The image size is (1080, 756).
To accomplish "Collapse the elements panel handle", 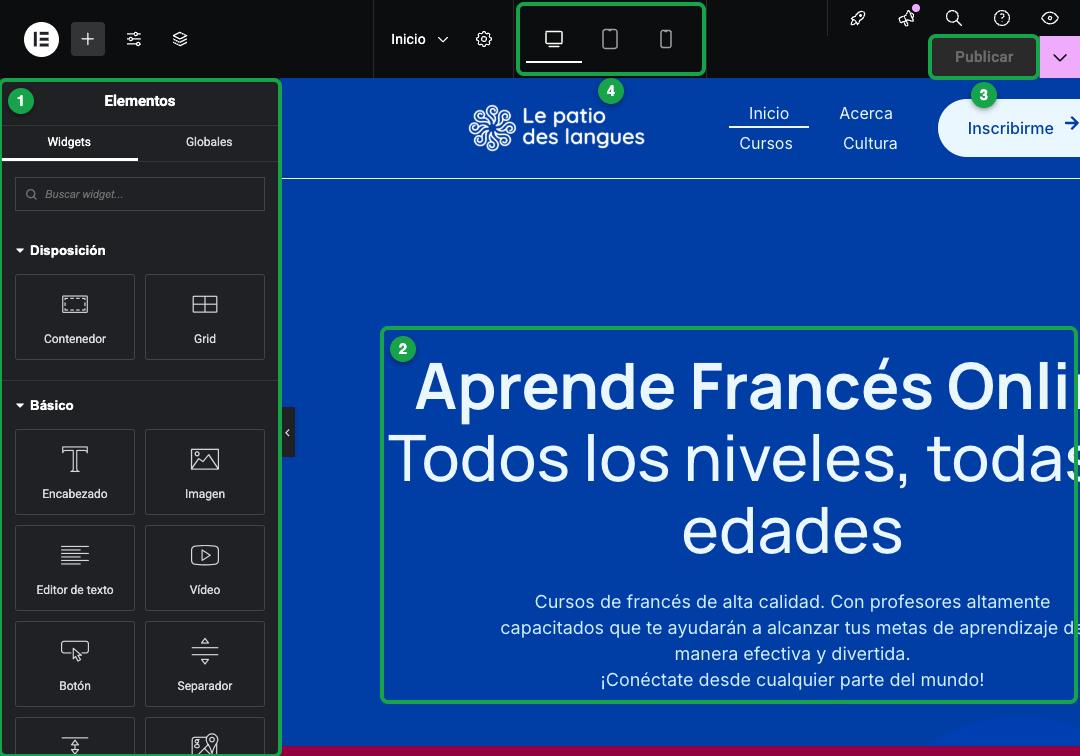I will point(288,432).
